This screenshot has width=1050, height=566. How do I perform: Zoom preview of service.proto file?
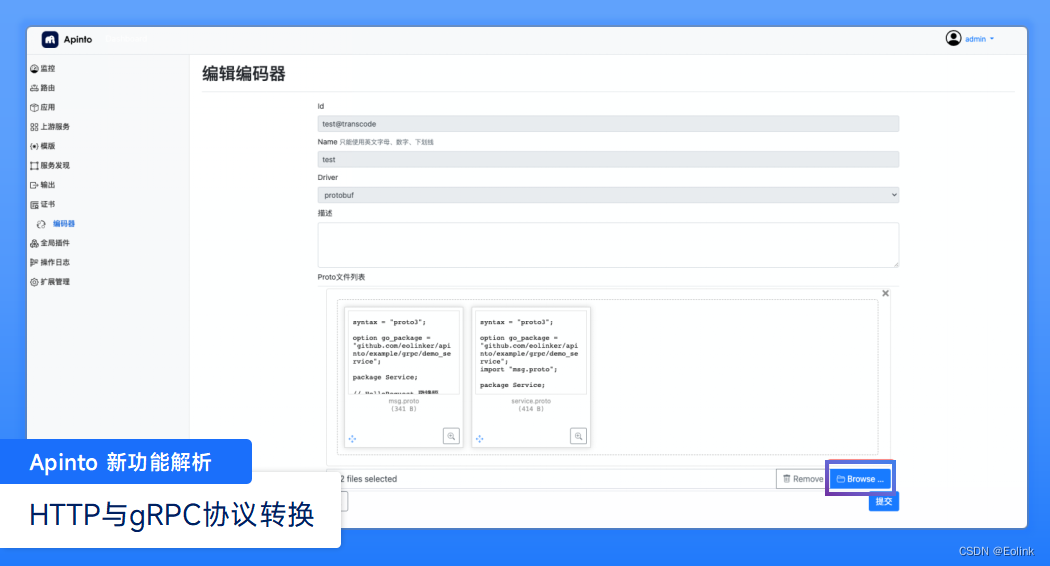[579, 436]
